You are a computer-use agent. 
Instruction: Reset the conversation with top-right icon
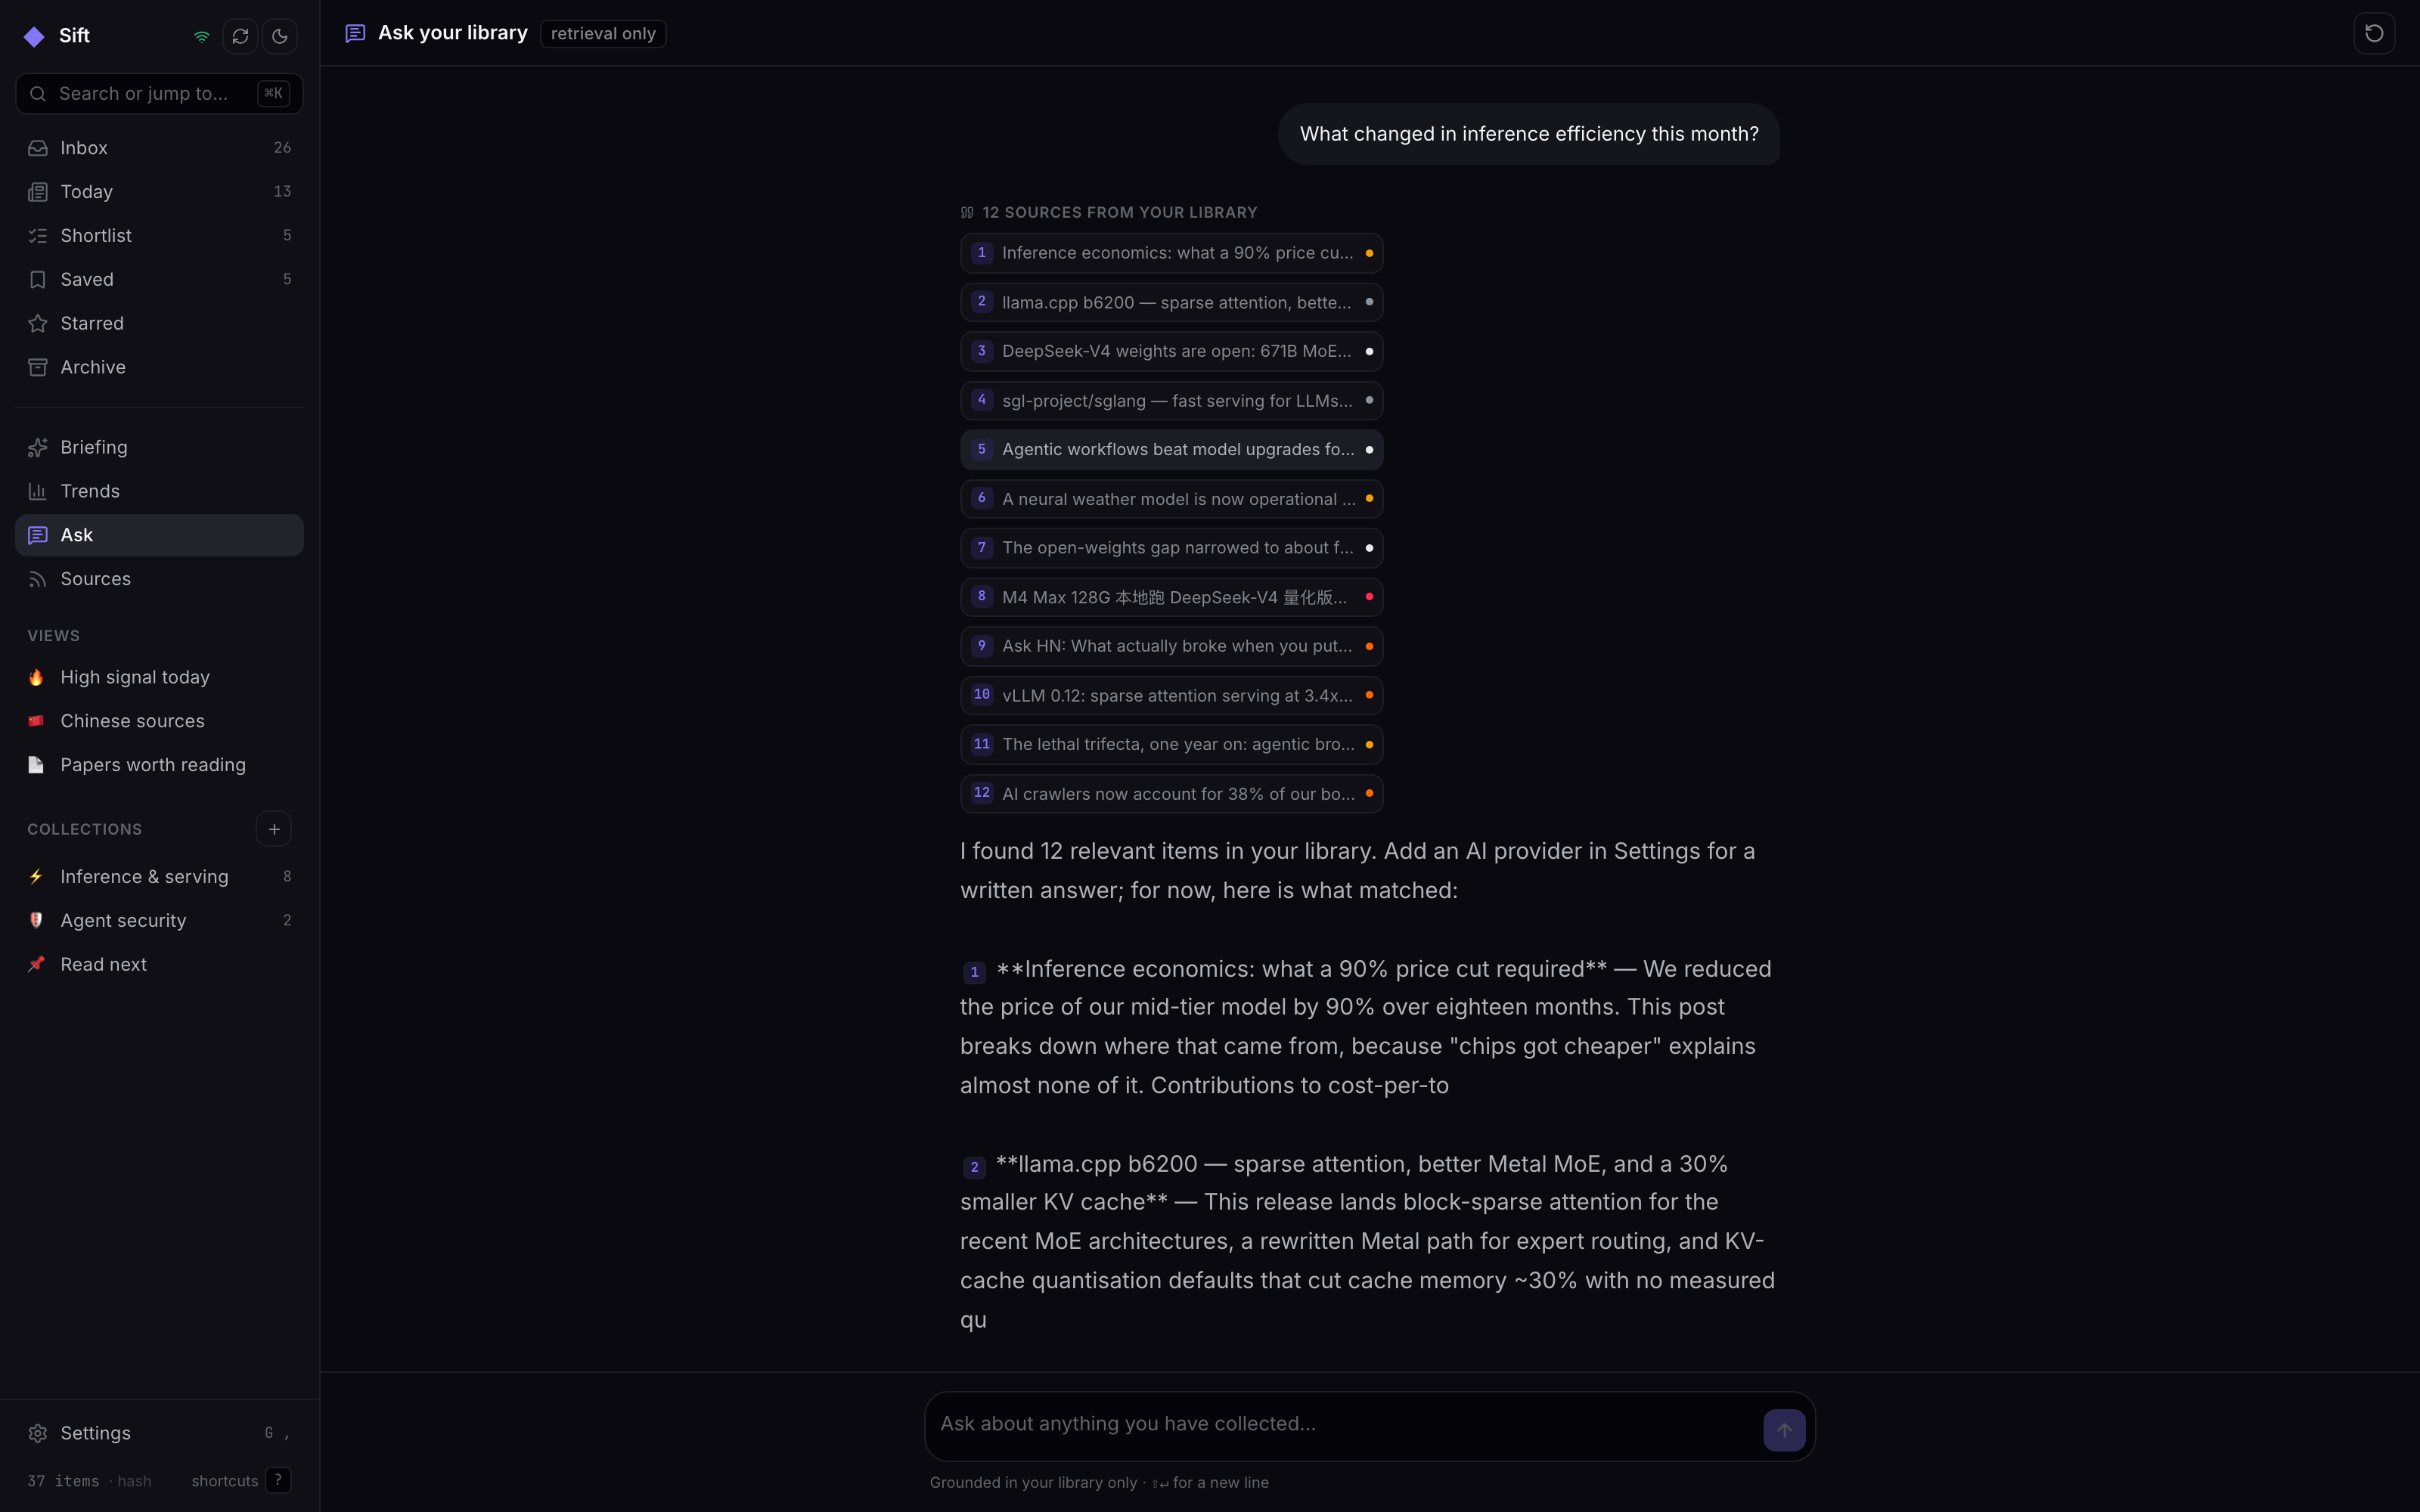click(2374, 33)
